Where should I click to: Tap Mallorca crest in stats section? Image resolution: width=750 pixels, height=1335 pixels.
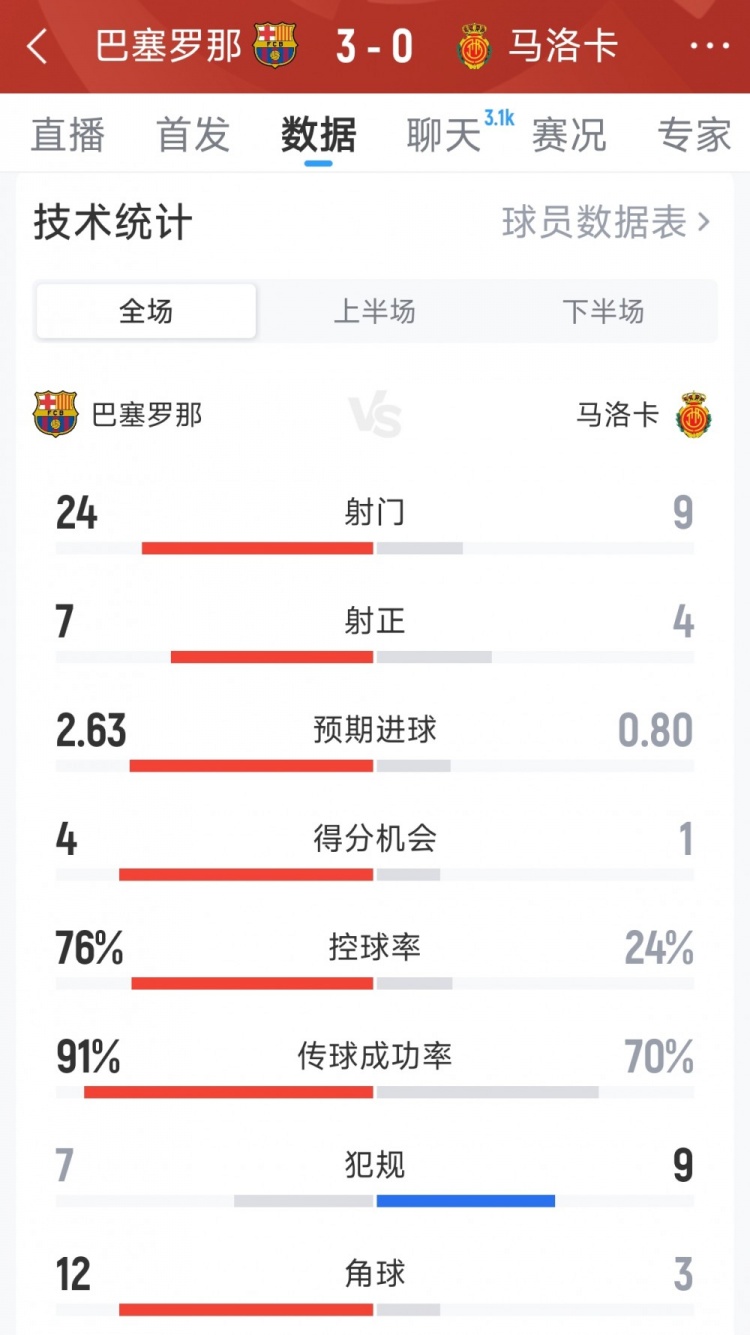(x=693, y=414)
